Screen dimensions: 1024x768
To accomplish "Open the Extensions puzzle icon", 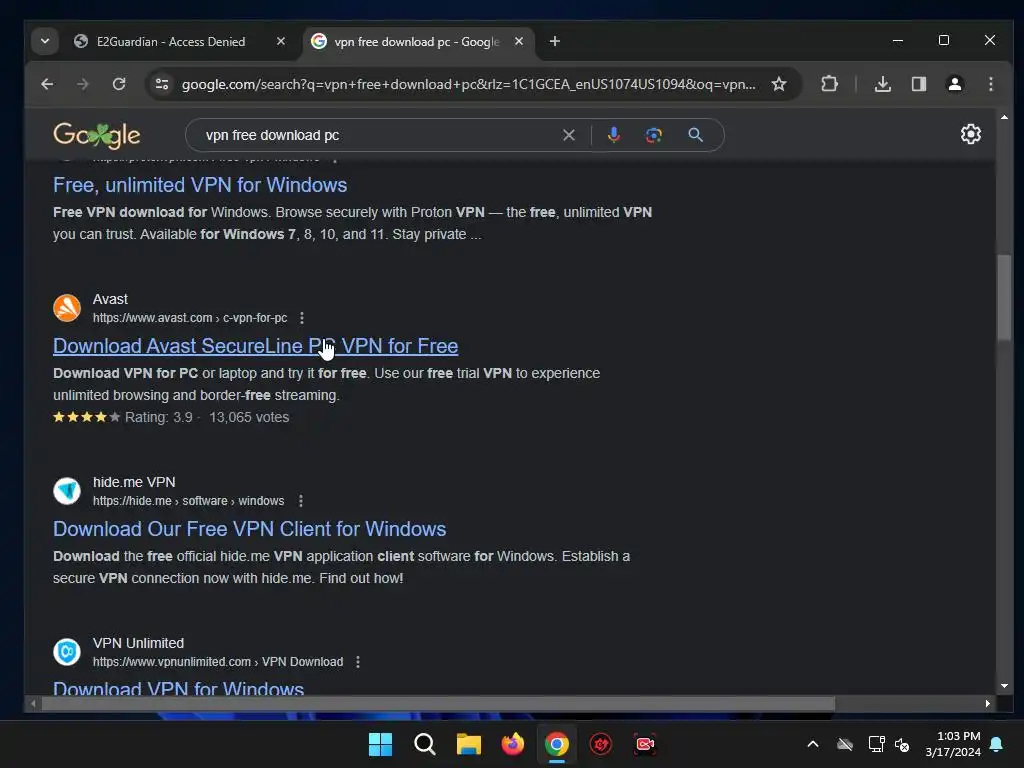I will [829, 84].
